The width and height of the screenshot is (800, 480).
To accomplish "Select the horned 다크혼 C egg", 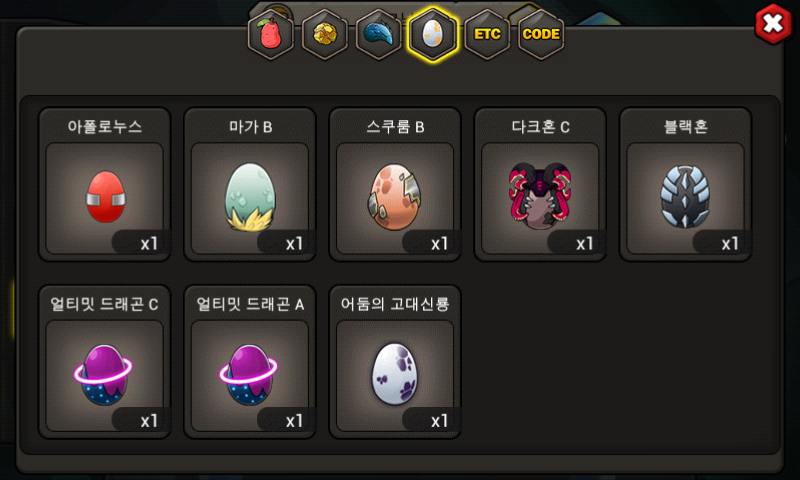I will tap(540, 198).
